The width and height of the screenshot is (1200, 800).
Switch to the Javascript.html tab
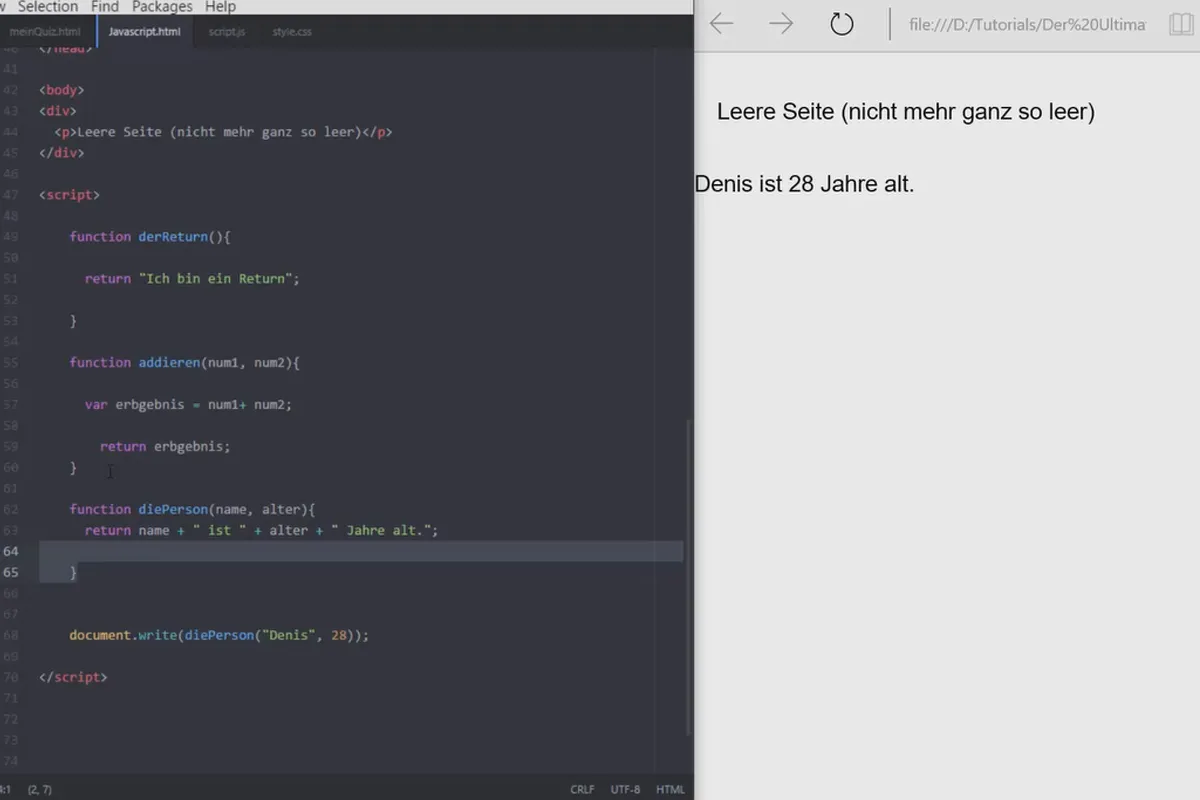pyautogui.click(x=145, y=32)
